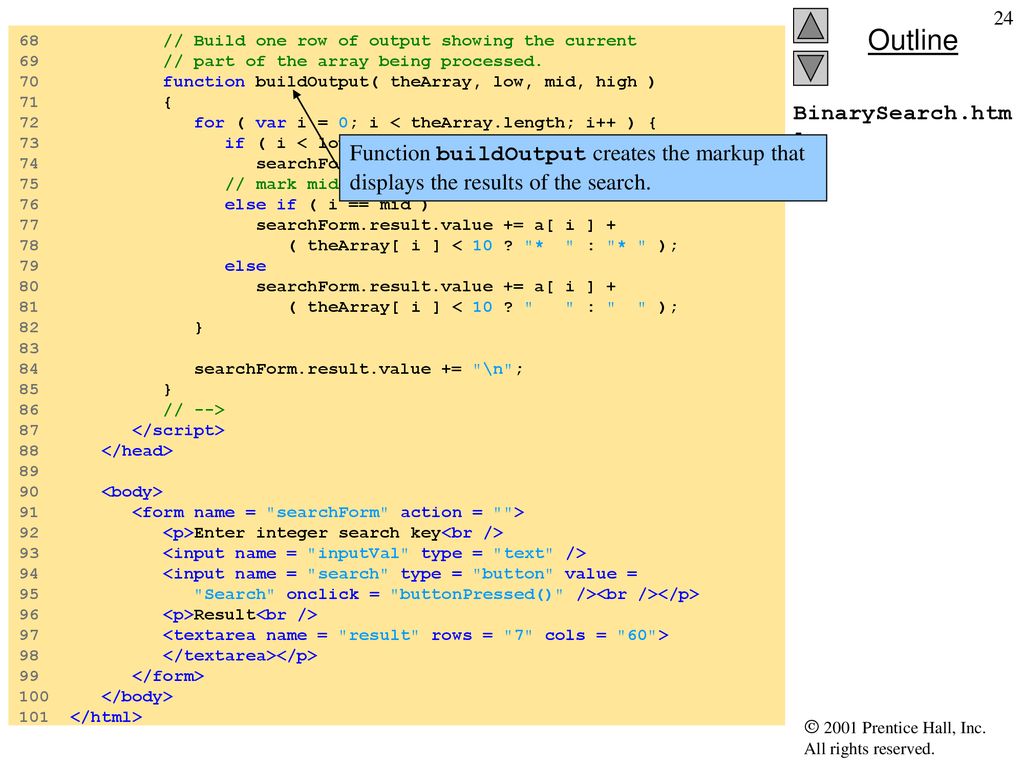The image size is (1024, 768).
Task: Click line 80 searchForm.result.value statement
Action: 436,287
